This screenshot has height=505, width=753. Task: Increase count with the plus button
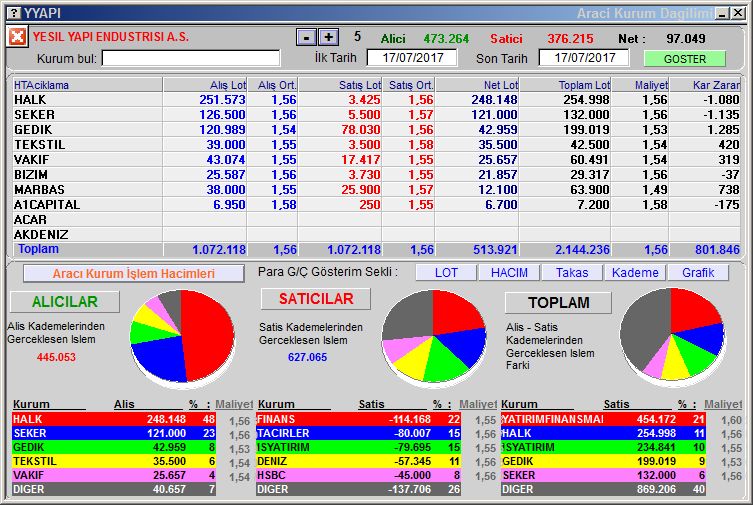click(x=329, y=37)
